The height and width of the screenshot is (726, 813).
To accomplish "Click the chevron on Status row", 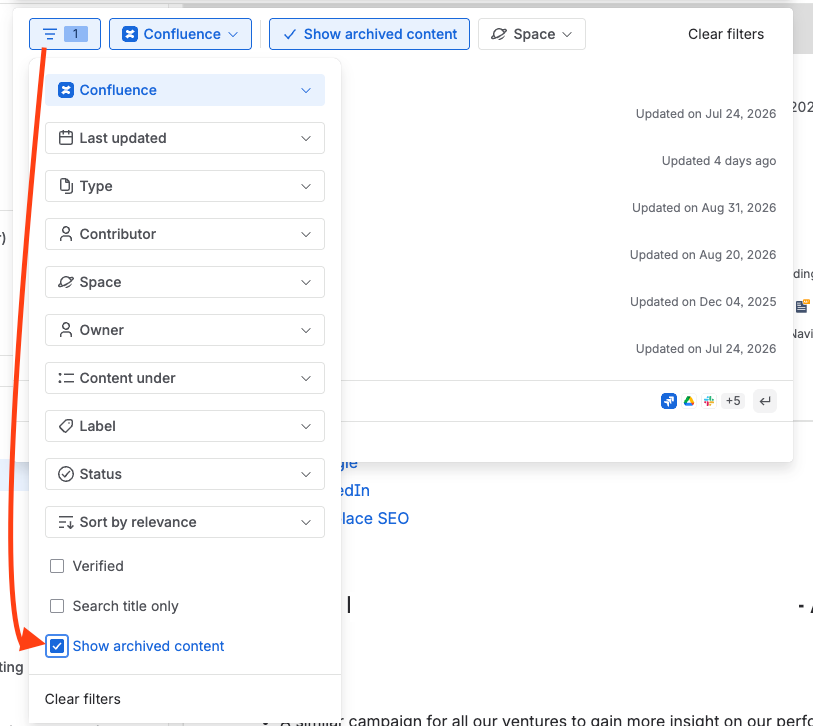I will click(306, 474).
